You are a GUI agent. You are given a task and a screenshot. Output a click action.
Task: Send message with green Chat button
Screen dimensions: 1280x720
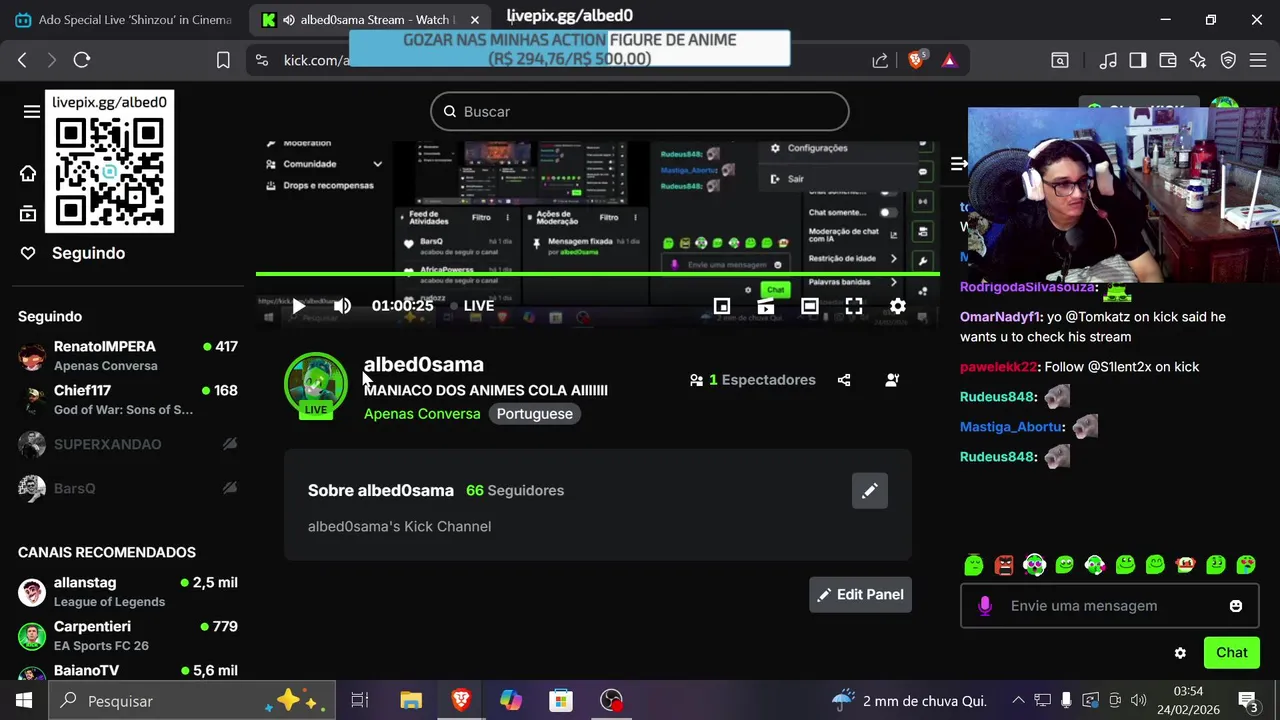point(1231,653)
